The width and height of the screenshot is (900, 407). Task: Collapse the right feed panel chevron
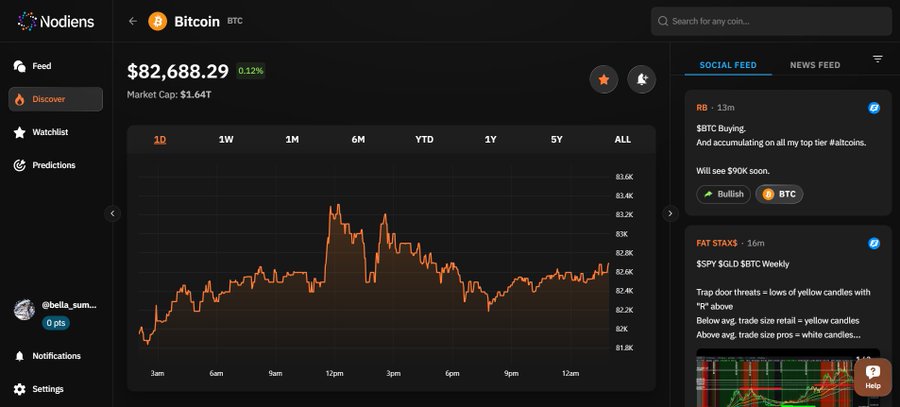click(x=670, y=214)
